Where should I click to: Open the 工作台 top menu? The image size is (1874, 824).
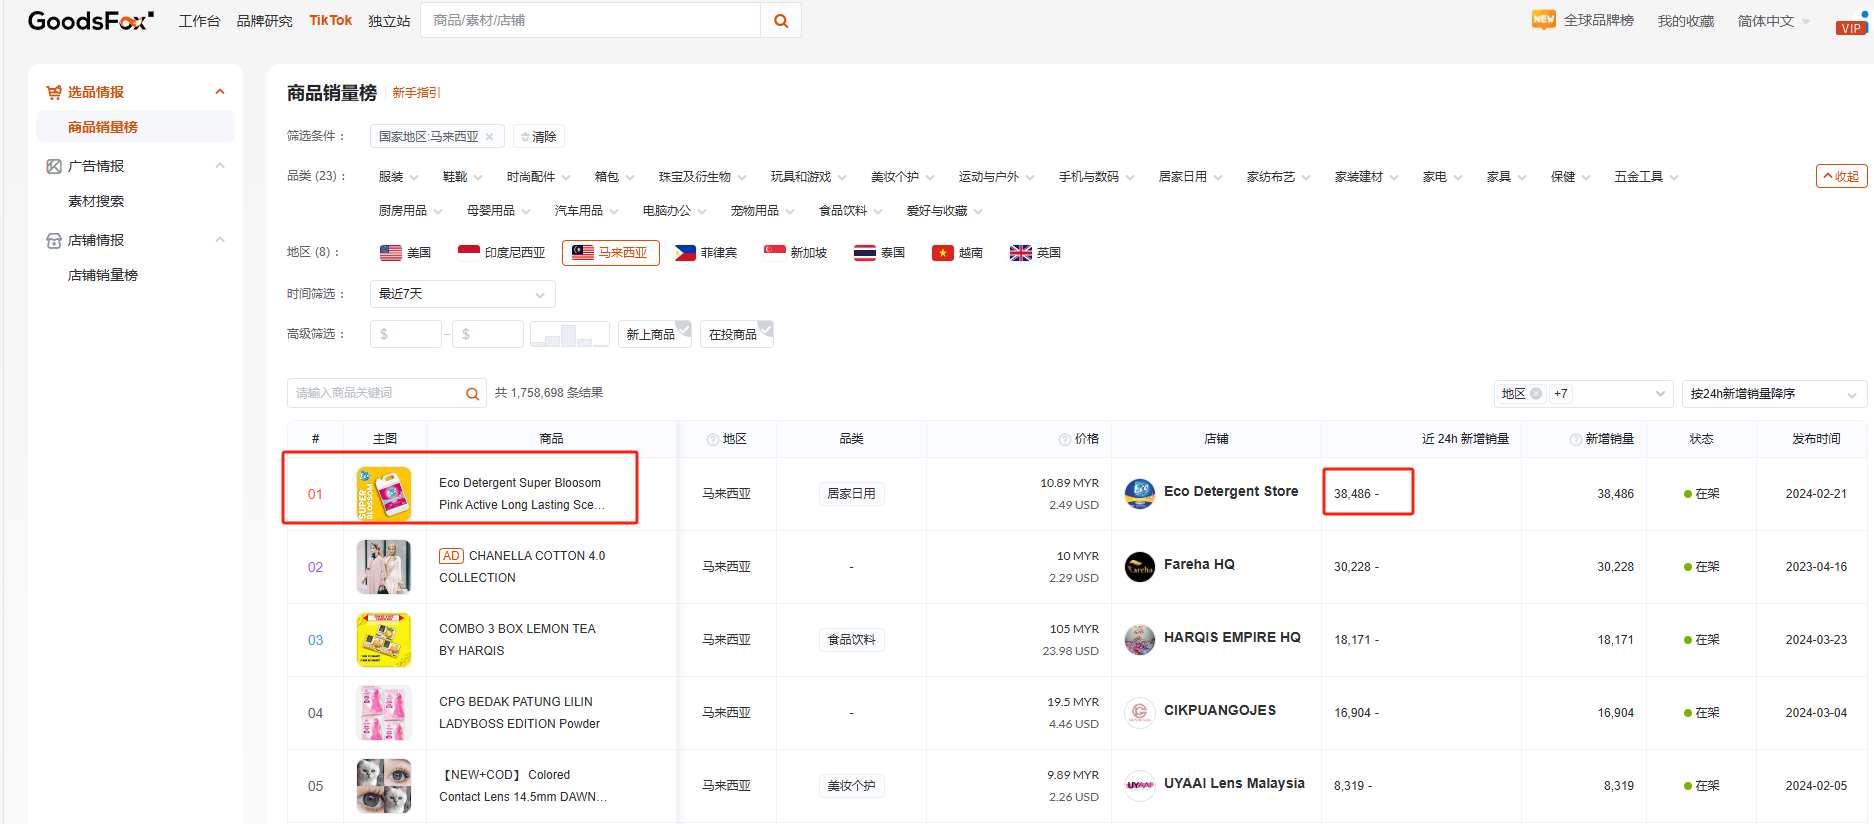199,21
